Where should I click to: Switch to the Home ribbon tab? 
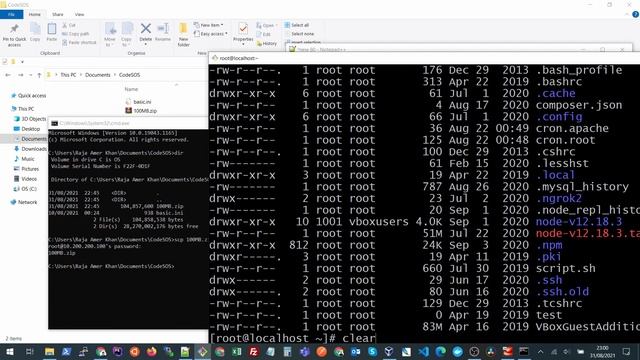pos(34,14)
